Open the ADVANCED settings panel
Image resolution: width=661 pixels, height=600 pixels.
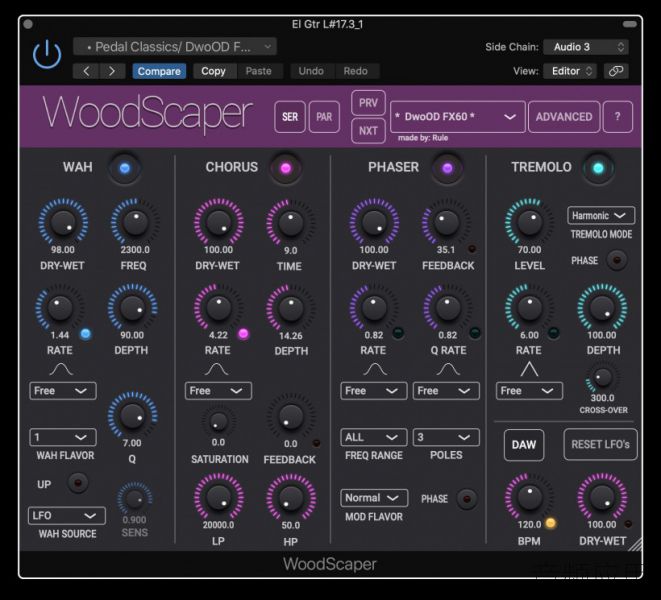[564, 117]
